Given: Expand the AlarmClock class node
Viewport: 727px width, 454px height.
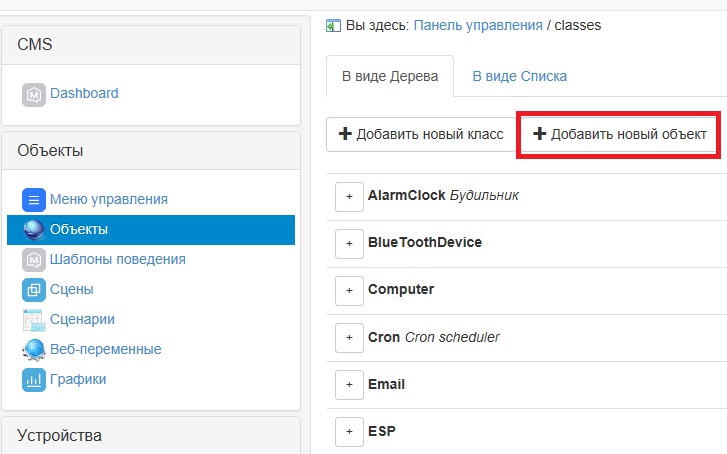Looking at the screenshot, I should pyautogui.click(x=349, y=196).
